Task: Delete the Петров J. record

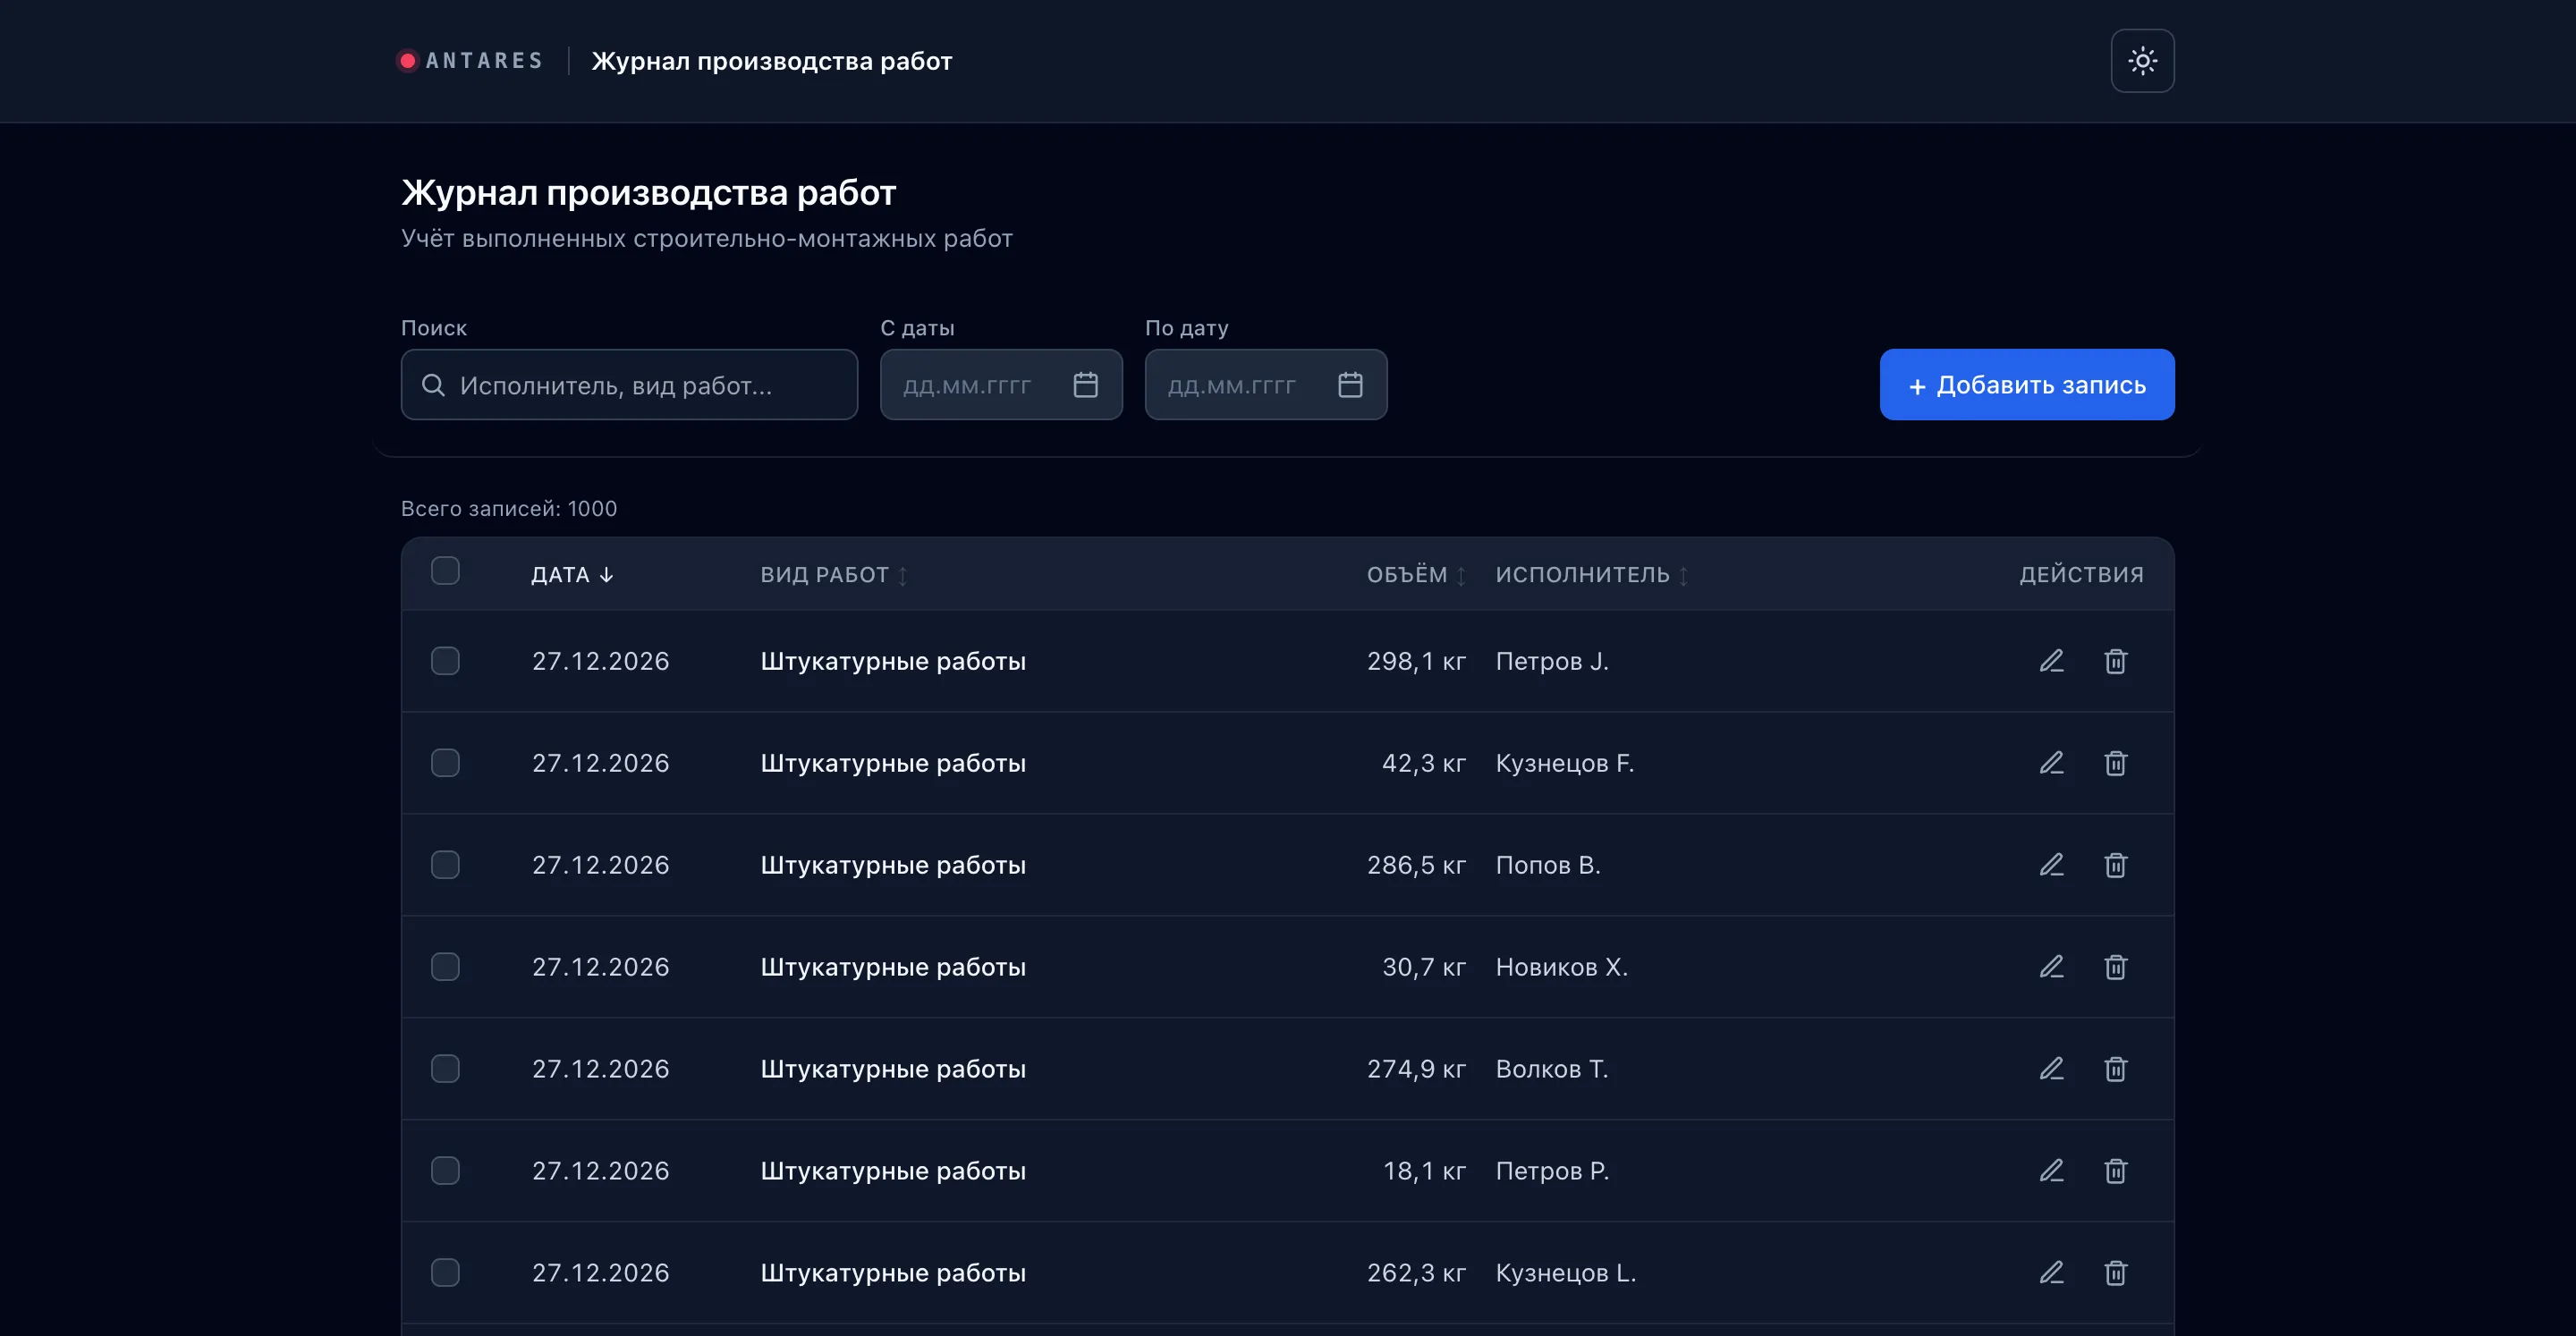Action: point(2115,661)
